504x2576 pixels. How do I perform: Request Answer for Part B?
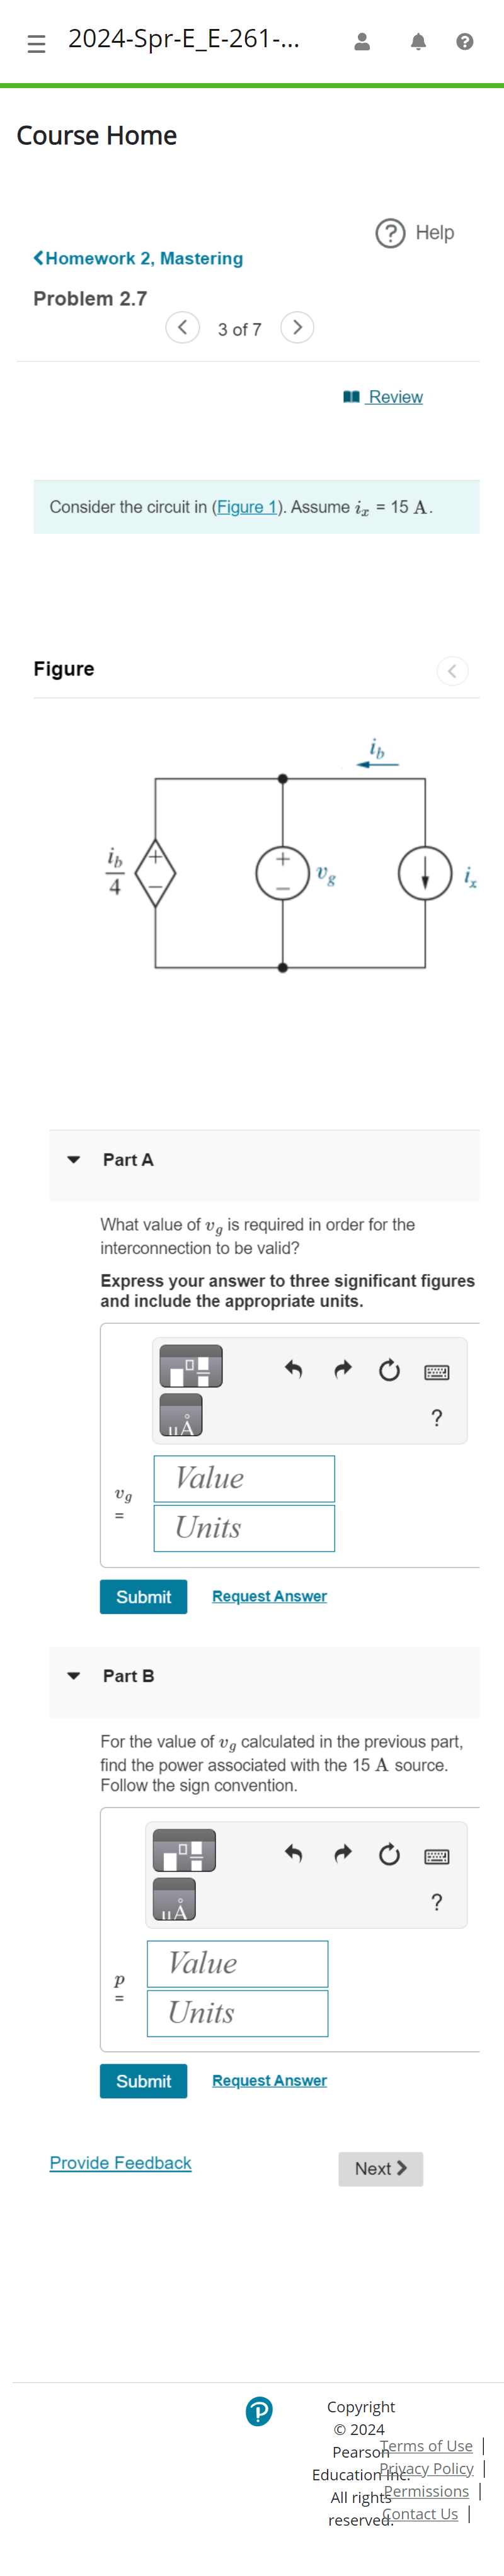pyautogui.click(x=268, y=2079)
